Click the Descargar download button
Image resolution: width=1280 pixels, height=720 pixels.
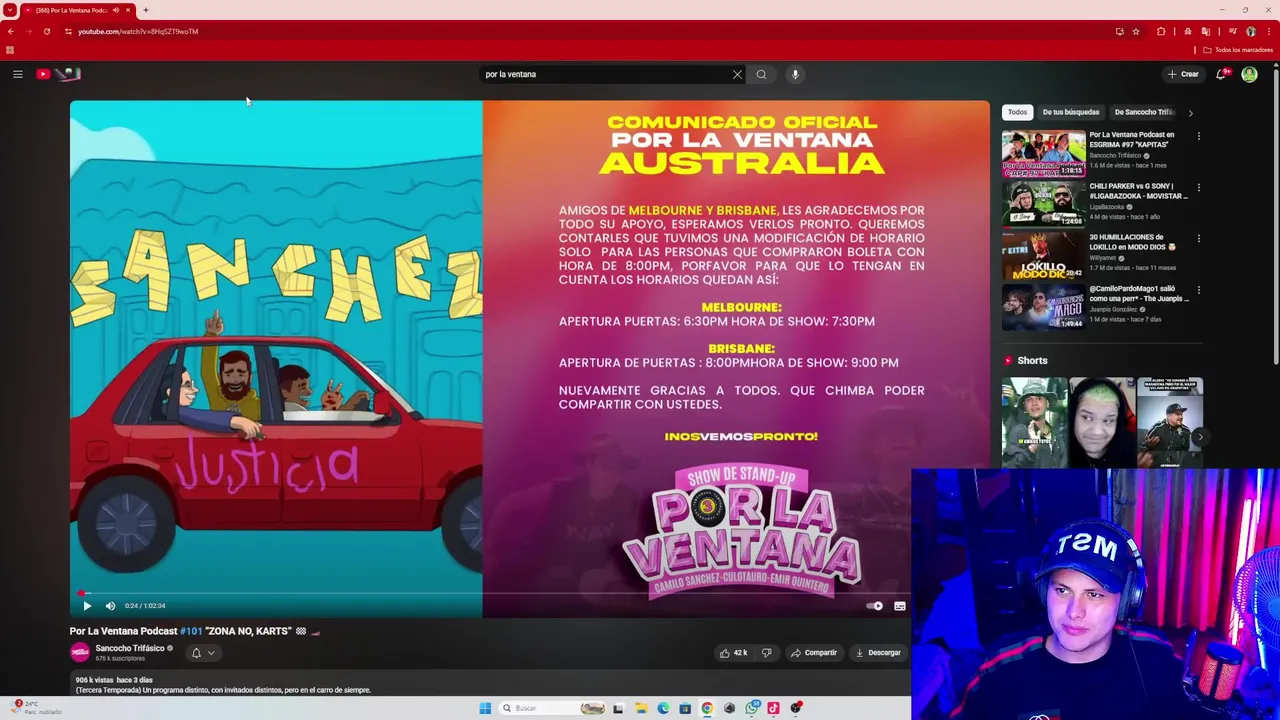coord(878,653)
